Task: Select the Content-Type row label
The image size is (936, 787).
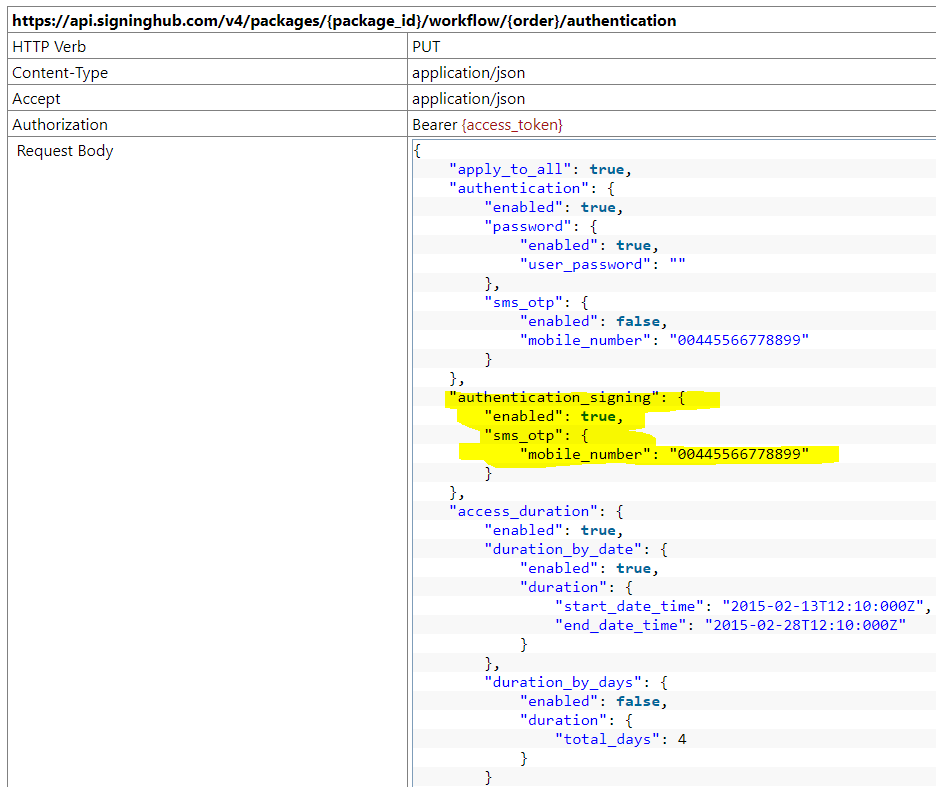Action: 60,73
